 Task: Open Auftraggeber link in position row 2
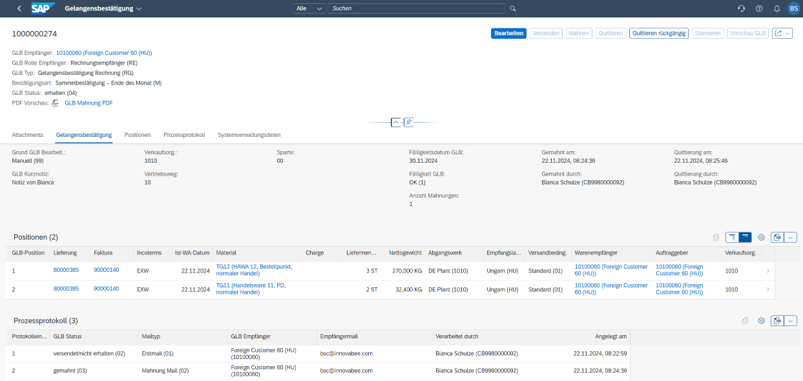point(680,289)
